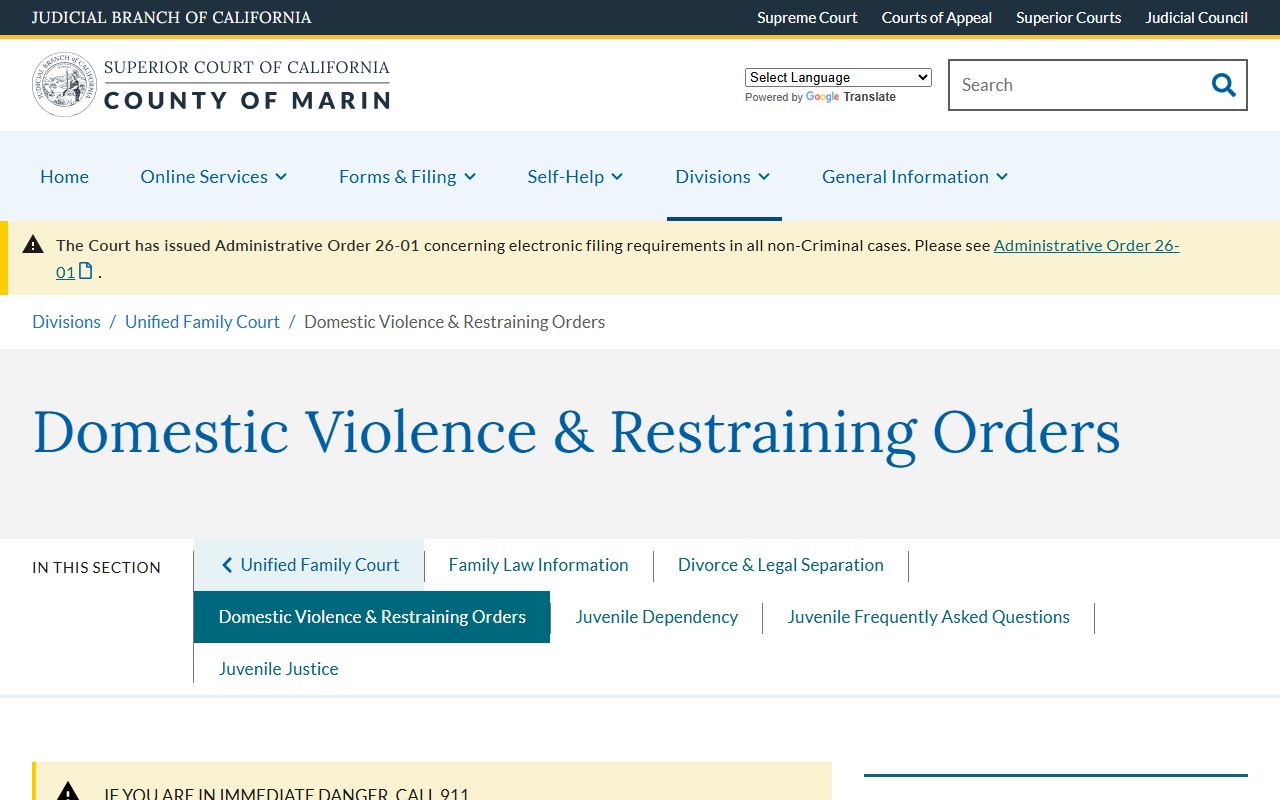The height and width of the screenshot is (800, 1280).
Task: Click the Superior Court County of Marin title
Action: (247, 85)
